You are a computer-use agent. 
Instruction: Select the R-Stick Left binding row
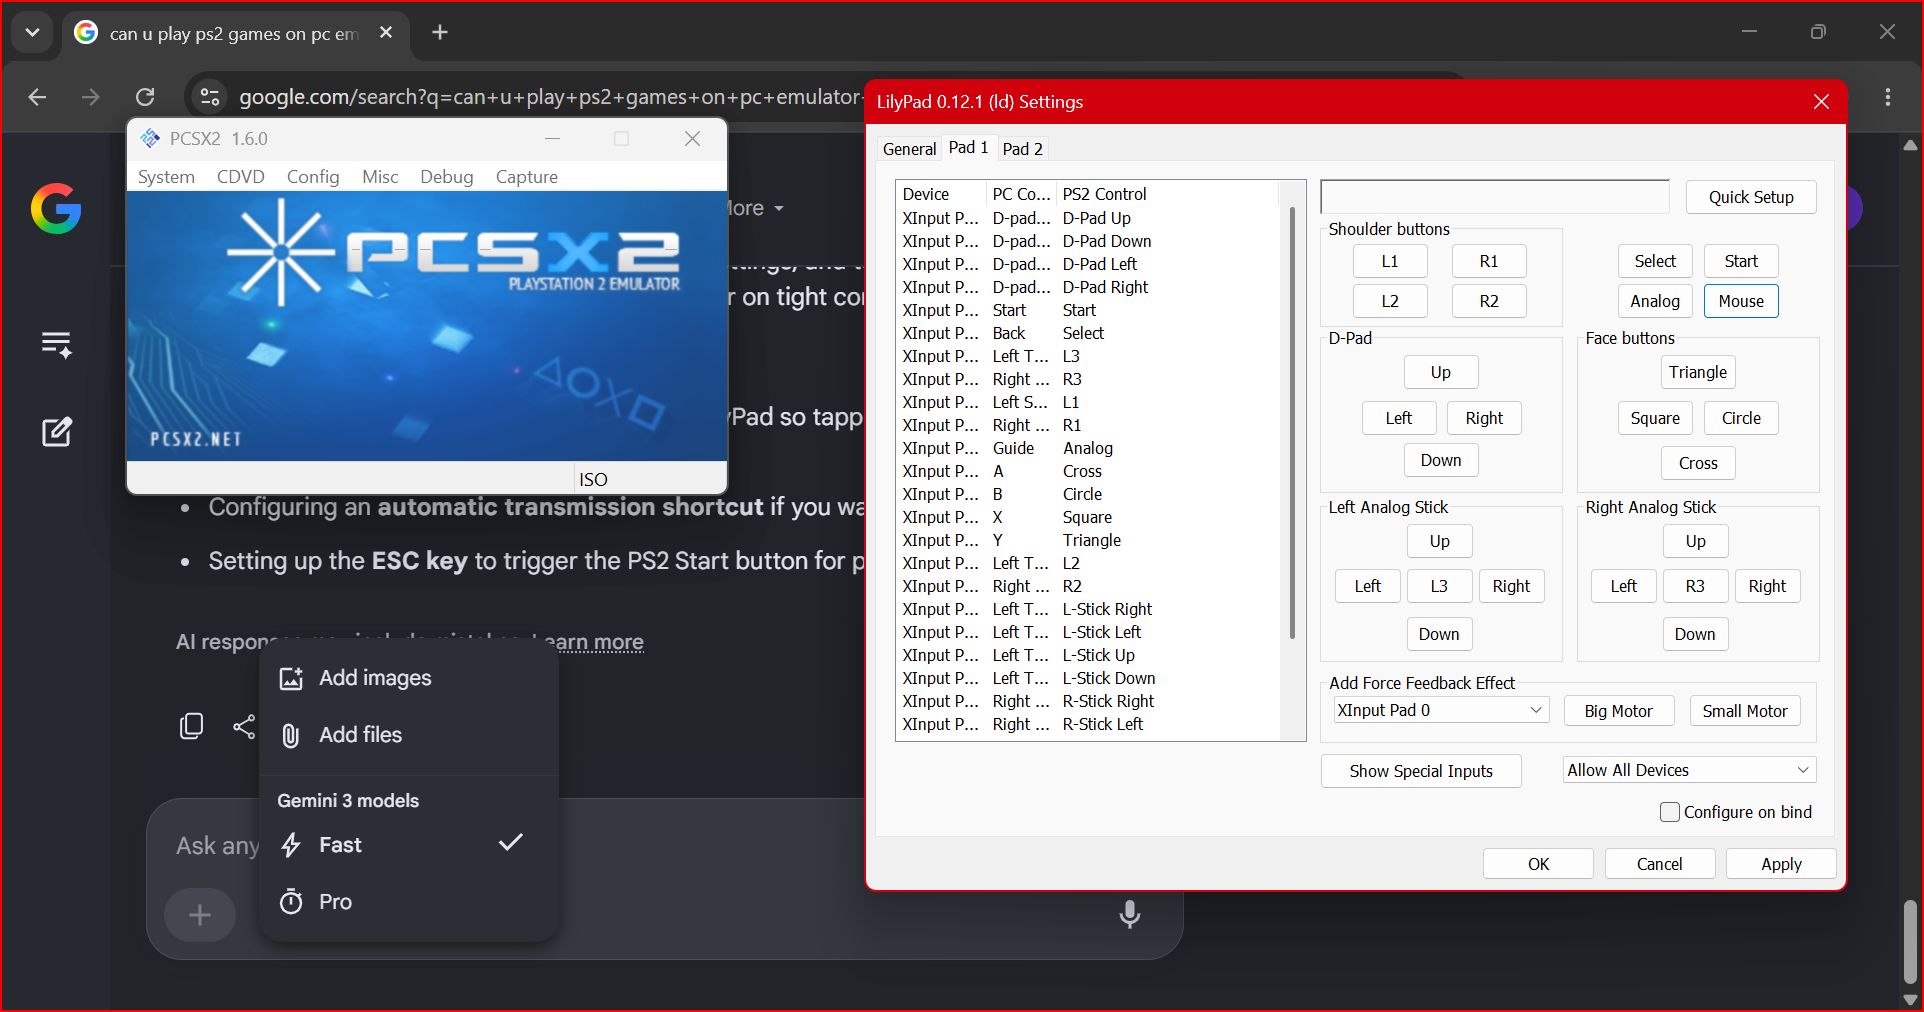(1088, 724)
